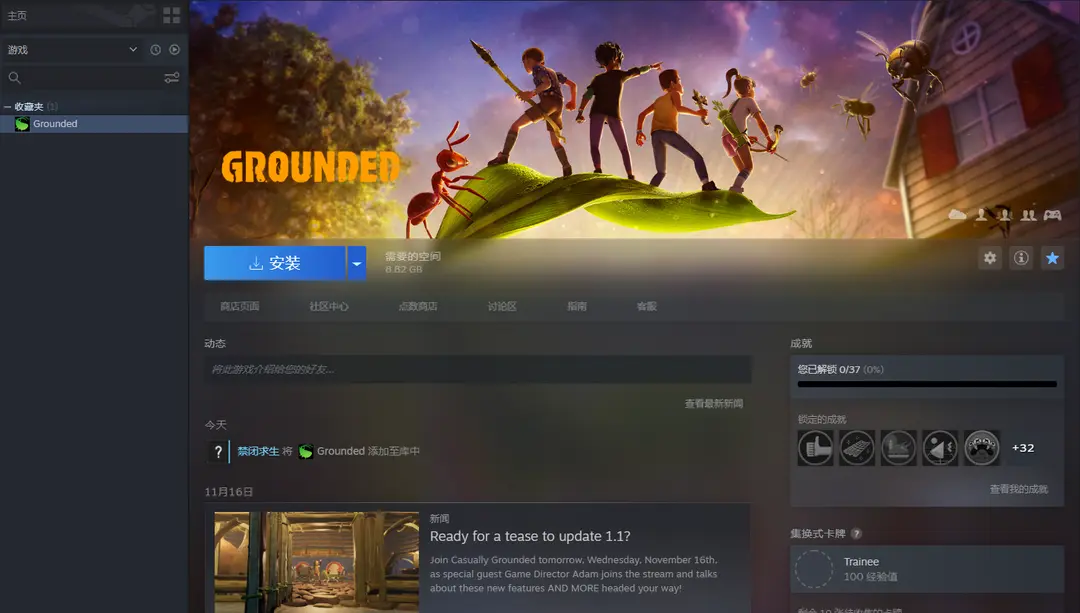Click 查看我的成就 link

click(x=1019, y=489)
